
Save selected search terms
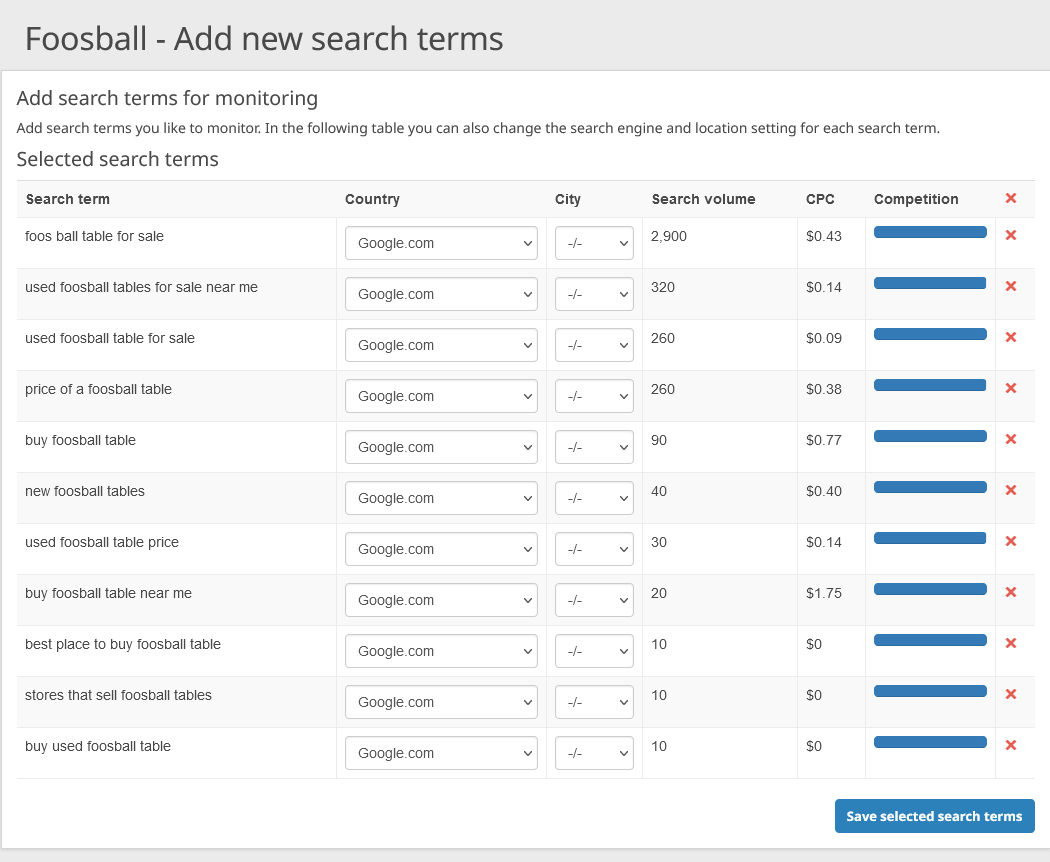[934, 816]
